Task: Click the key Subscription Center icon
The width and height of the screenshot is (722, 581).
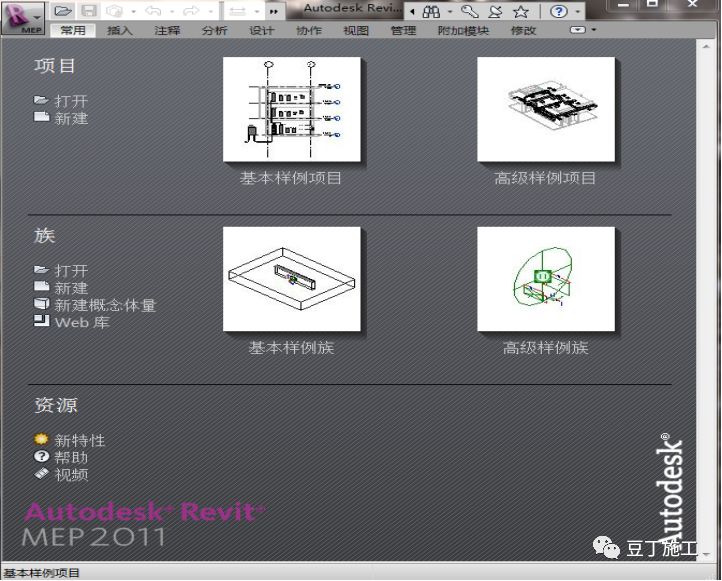Action: tap(470, 12)
